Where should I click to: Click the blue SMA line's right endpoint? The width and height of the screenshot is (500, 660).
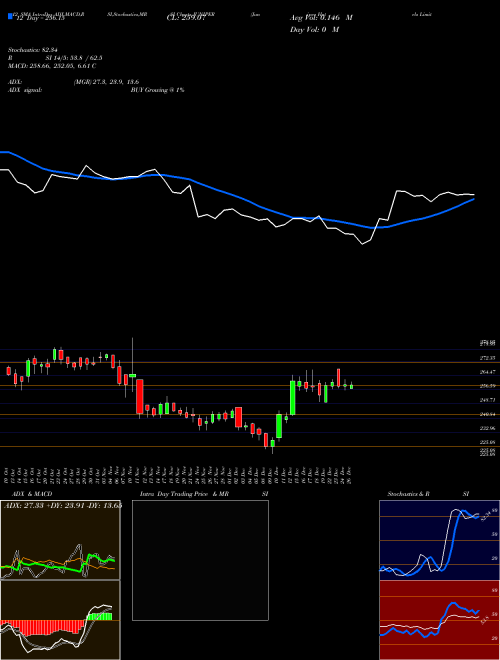coord(474,199)
